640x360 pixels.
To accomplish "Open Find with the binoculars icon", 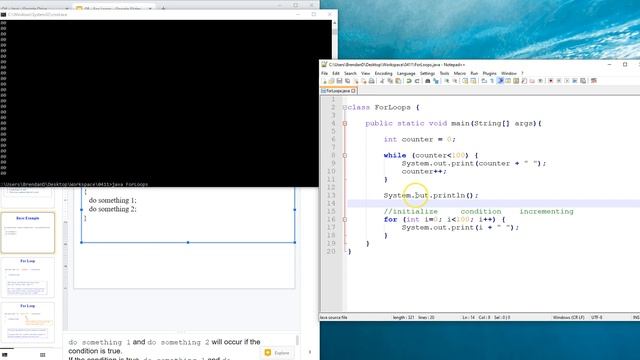I will coord(427,81).
